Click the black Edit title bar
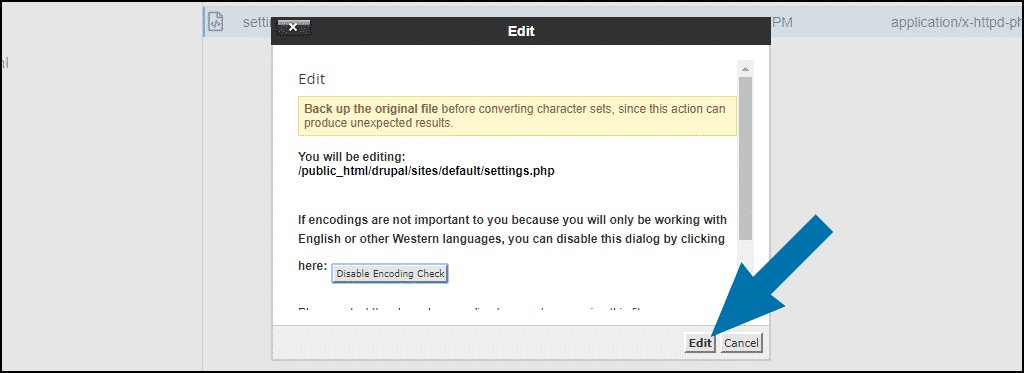This screenshot has width=1024, height=373. point(520,31)
